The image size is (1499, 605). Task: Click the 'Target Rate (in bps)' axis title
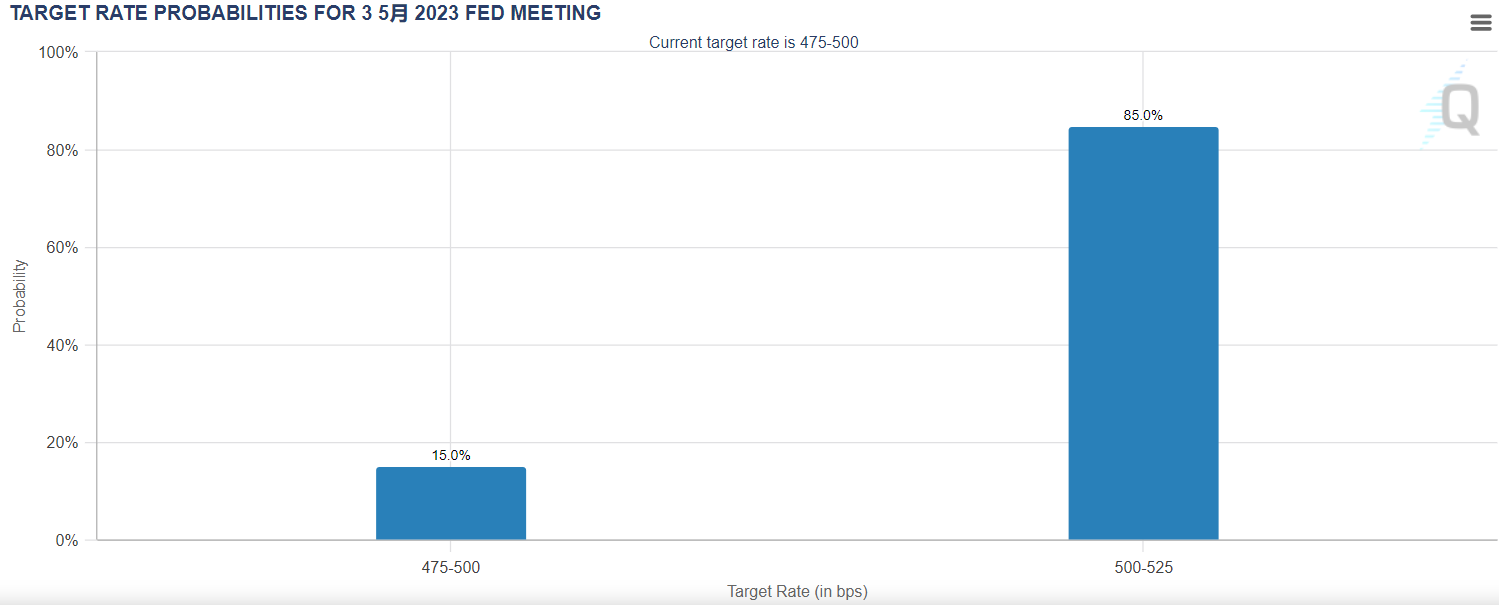tap(797, 591)
